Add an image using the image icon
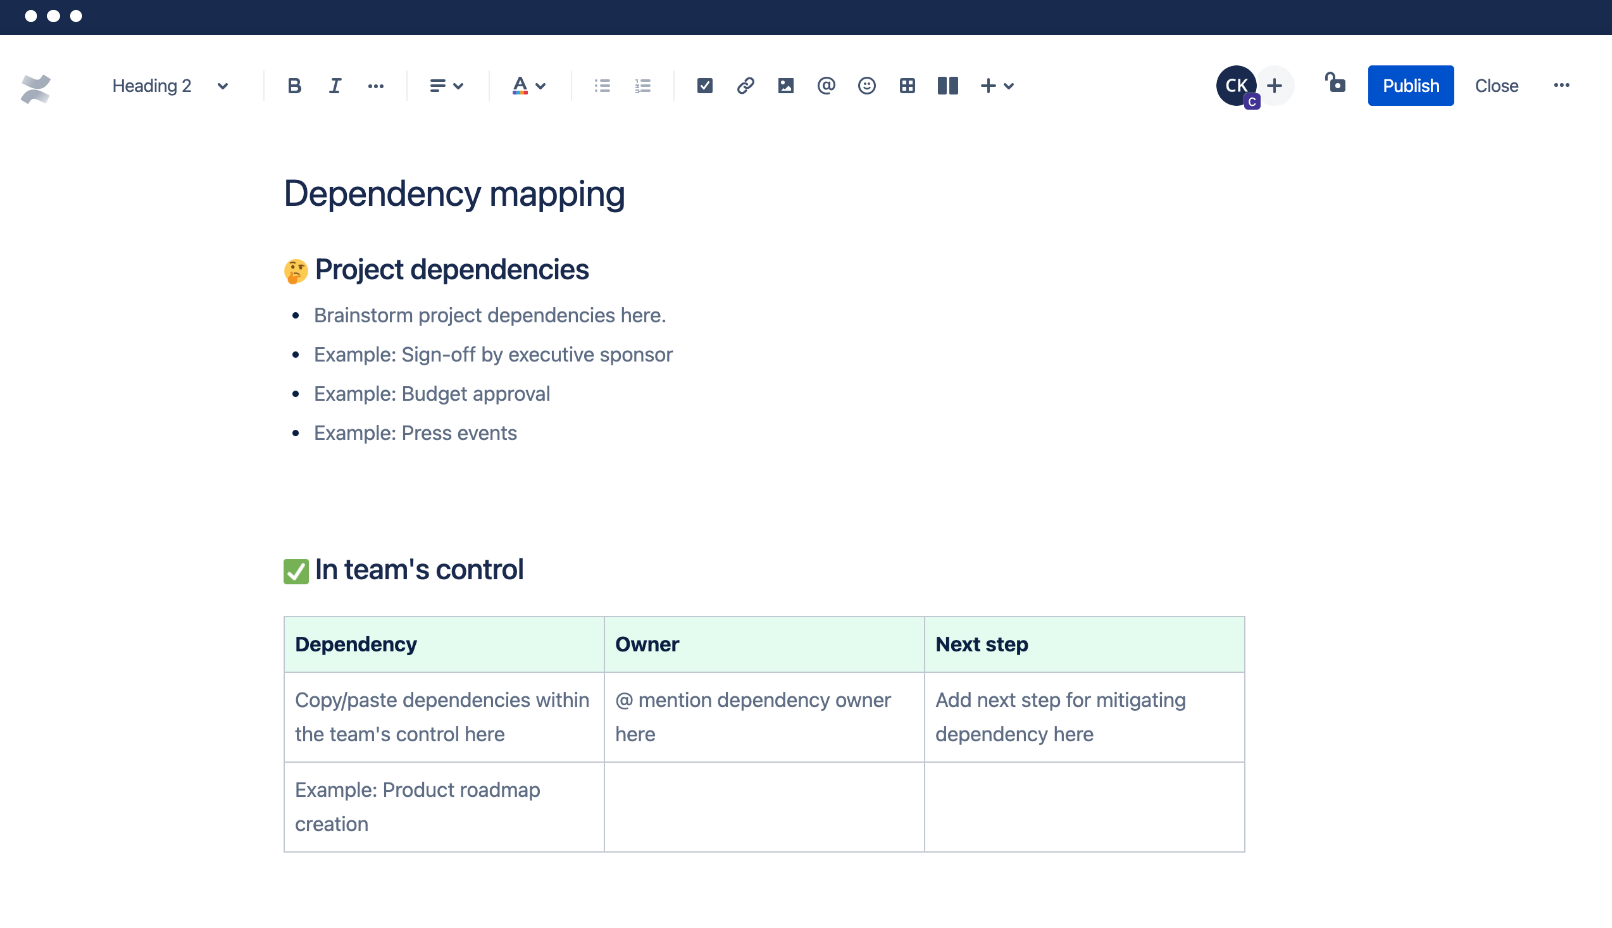 (786, 86)
